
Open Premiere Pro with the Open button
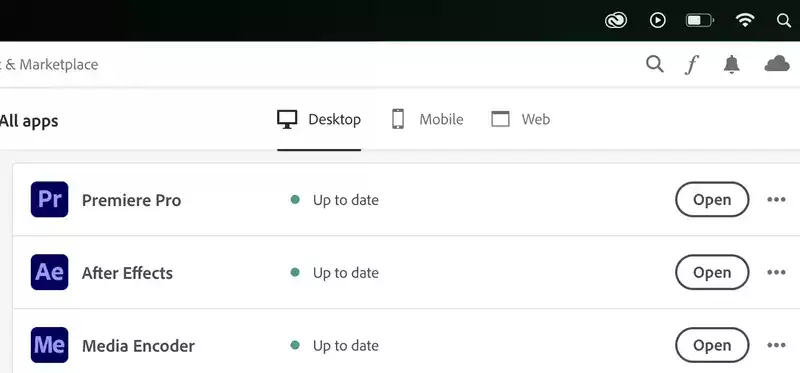(712, 200)
